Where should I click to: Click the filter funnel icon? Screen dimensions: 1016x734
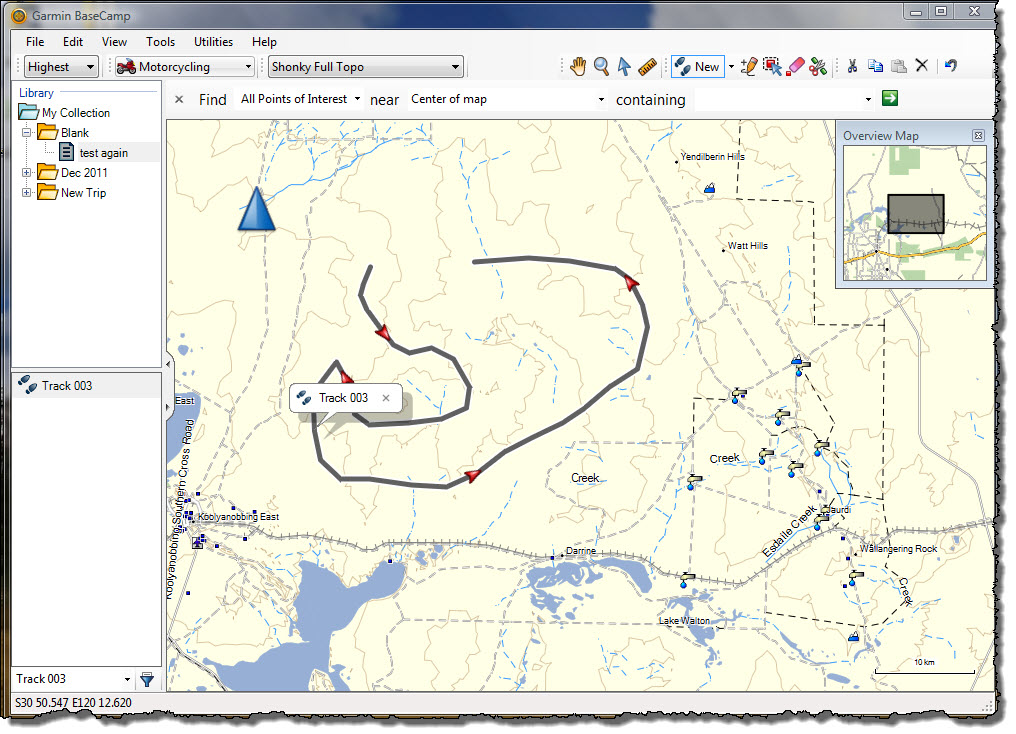148,679
